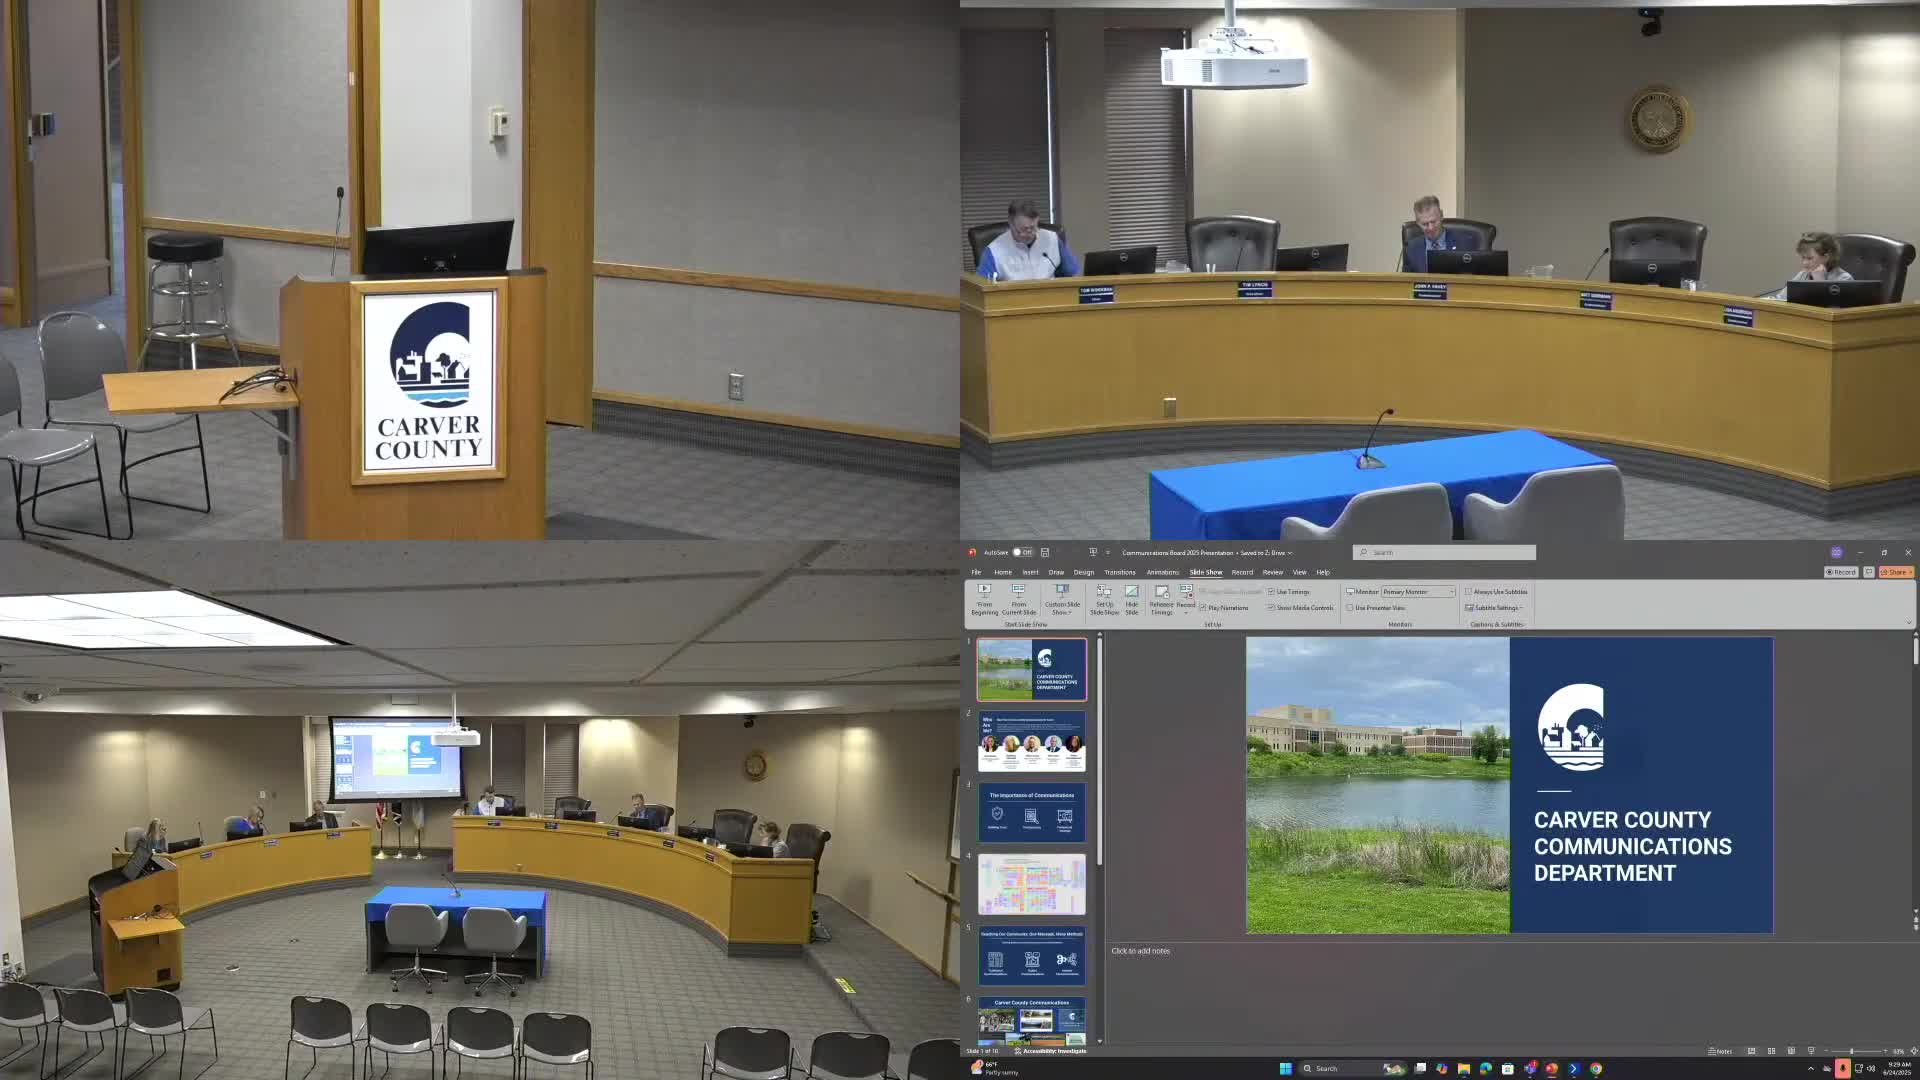
Task: Open the Review ribbon tab
Action: 1272,572
